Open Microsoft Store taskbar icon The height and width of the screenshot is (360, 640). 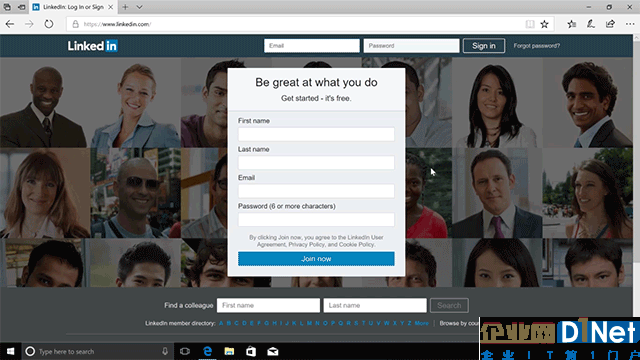click(x=251, y=351)
